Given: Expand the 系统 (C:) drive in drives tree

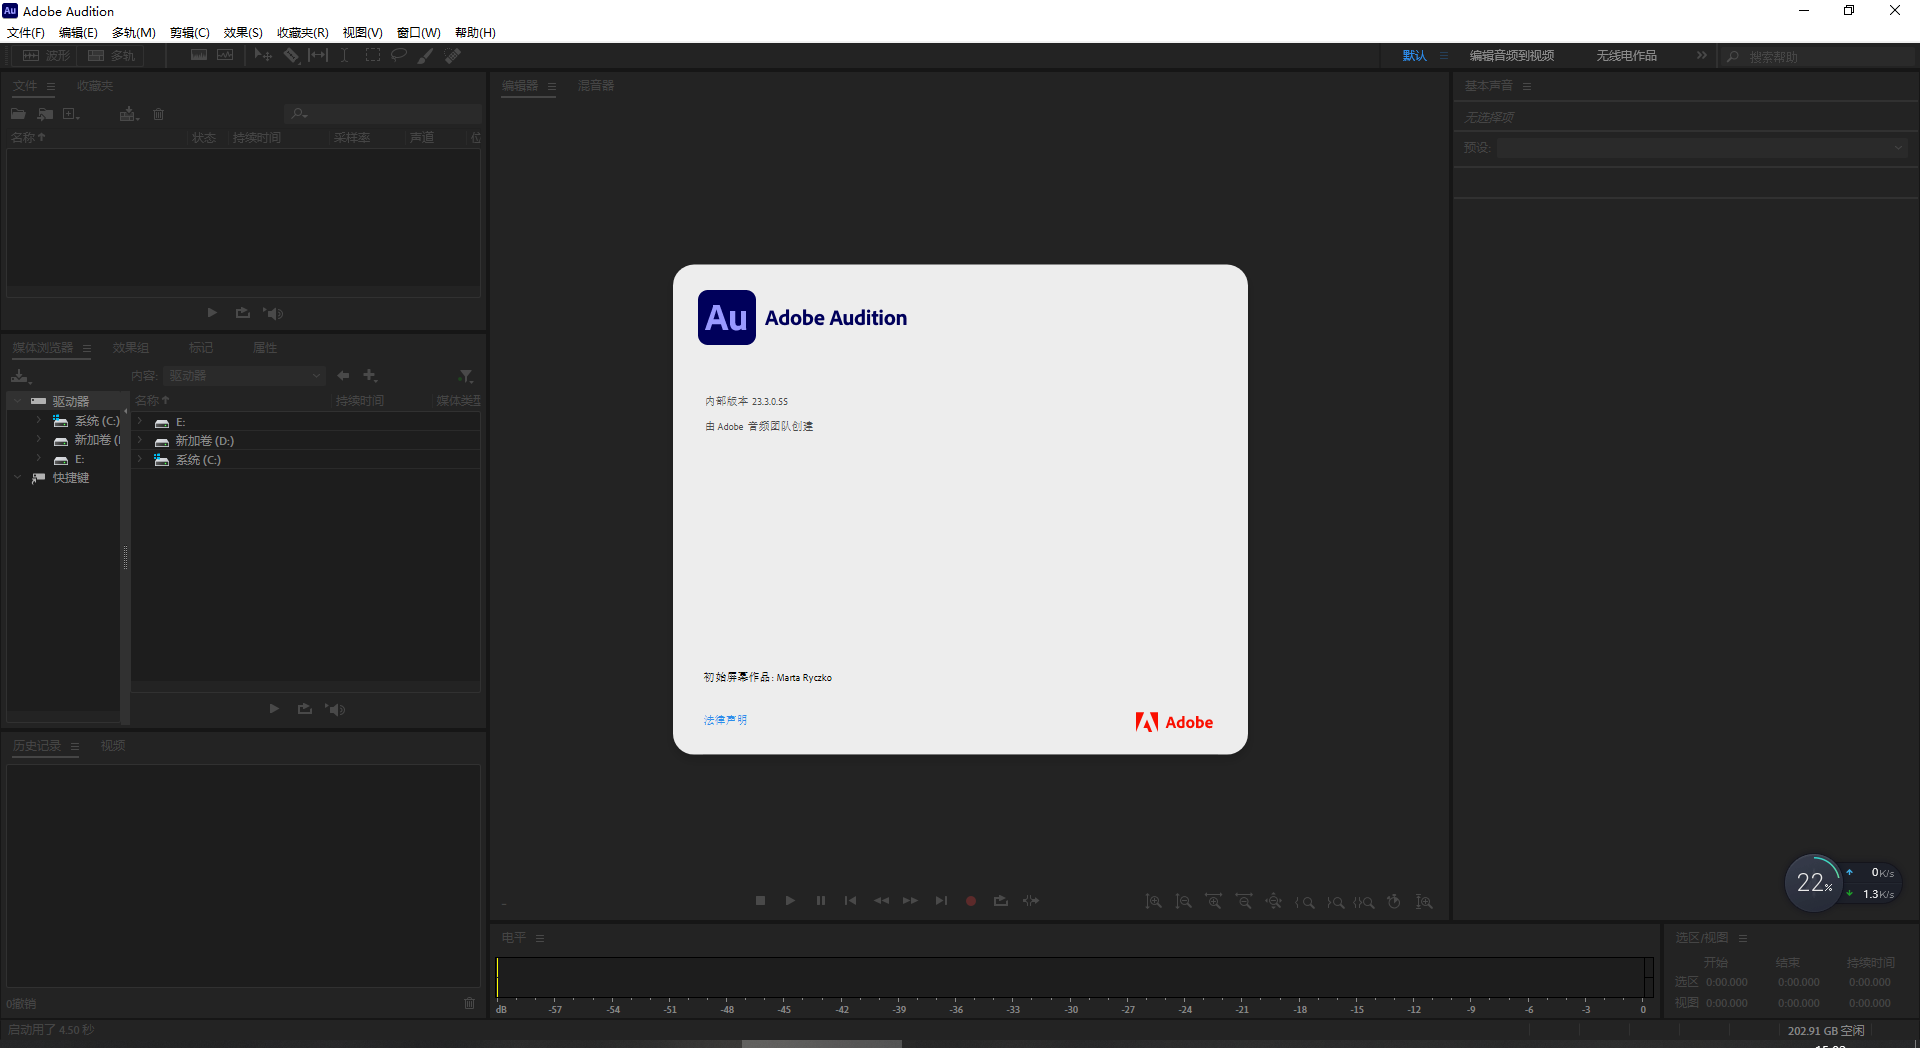Looking at the screenshot, I should pos(38,421).
